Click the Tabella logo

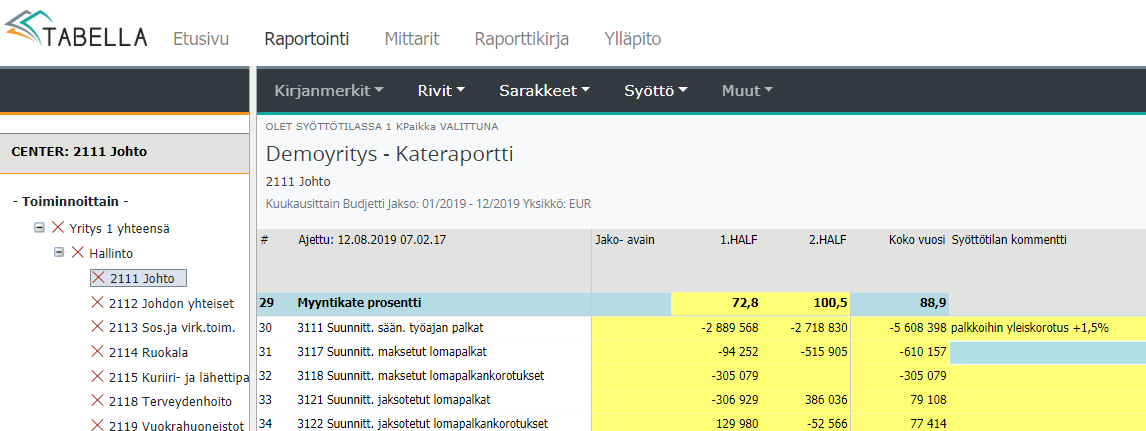pyautogui.click(x=76, y=30)
